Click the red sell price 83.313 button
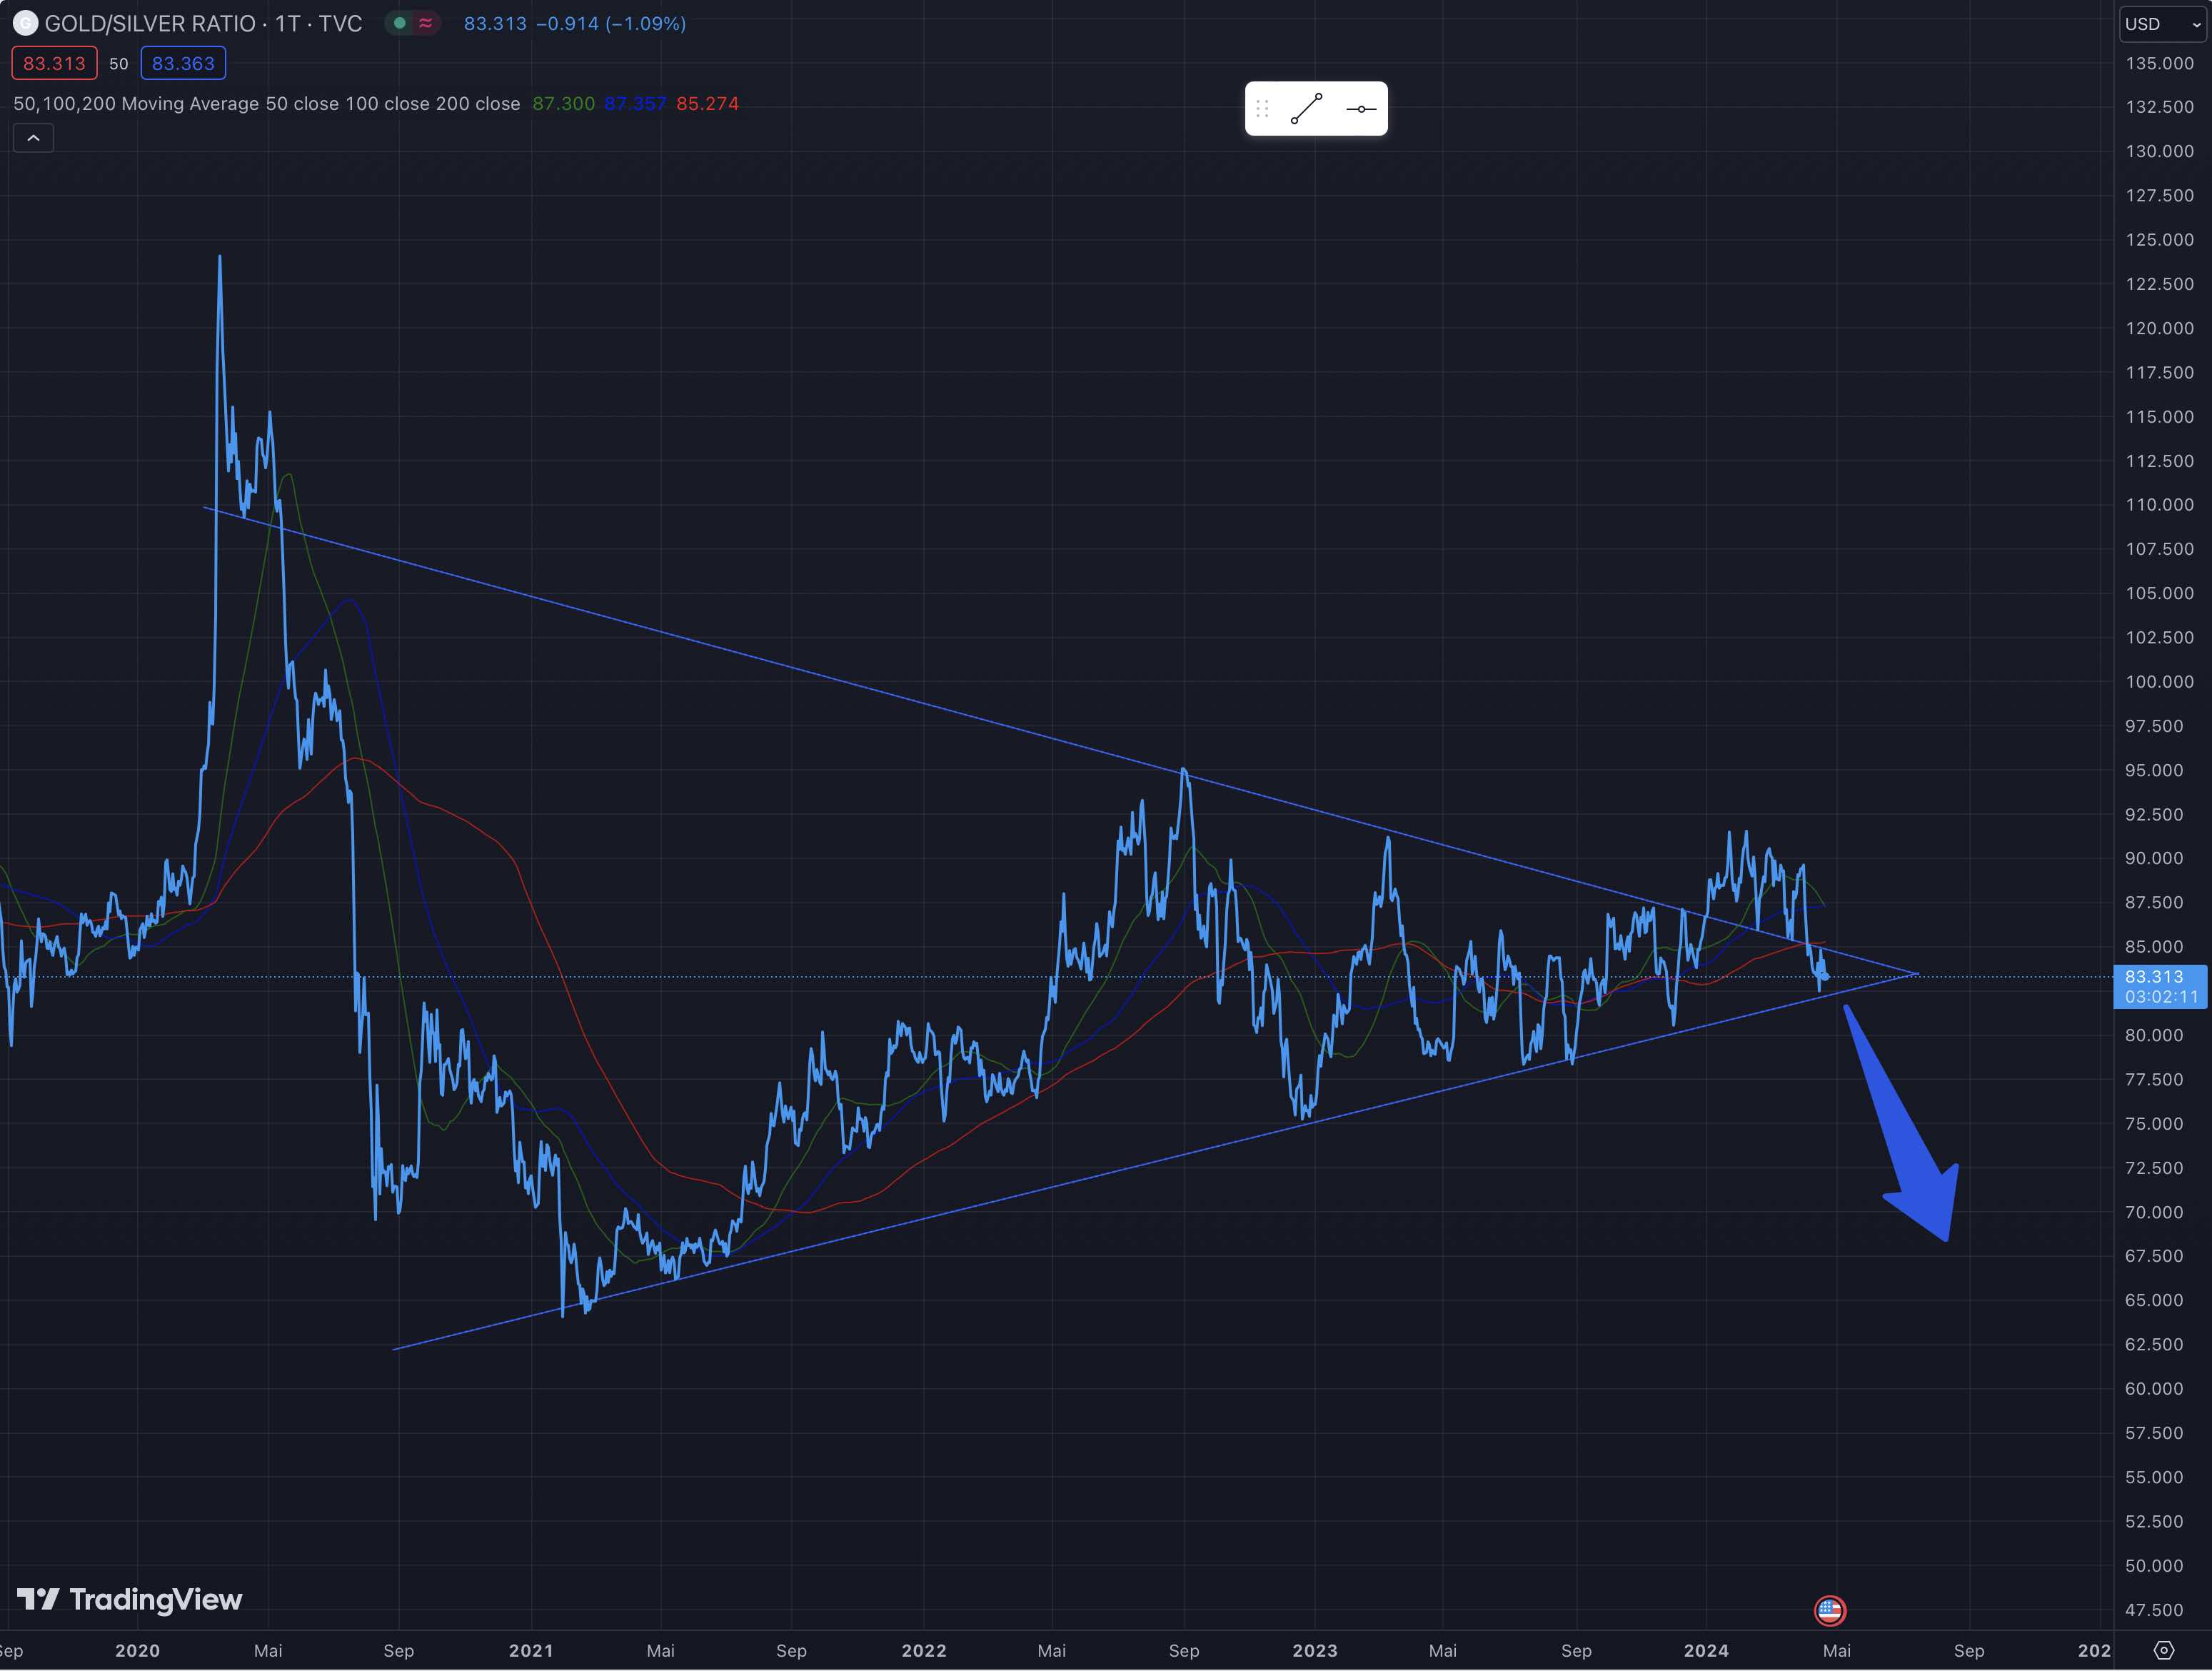 click(x=54, y=63)
